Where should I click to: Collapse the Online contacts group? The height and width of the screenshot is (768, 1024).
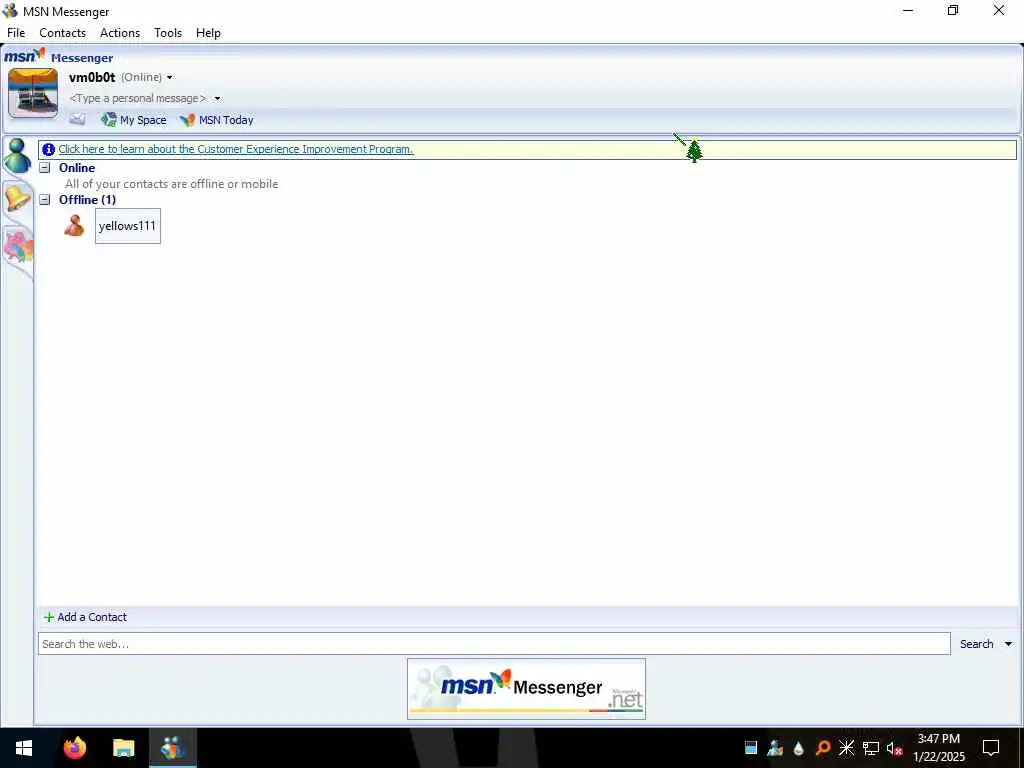[x=45, y=168]
